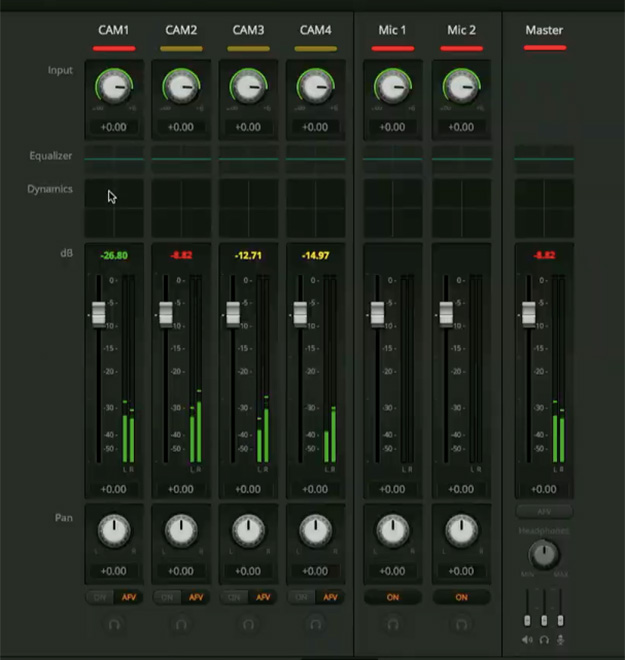Solo CAM2 with its headphone icon
The width and height of the screenshot is (625, 660).
181,625
